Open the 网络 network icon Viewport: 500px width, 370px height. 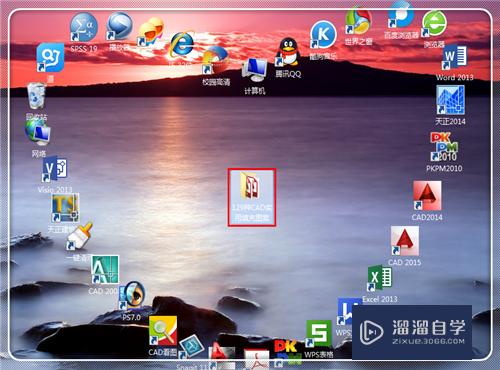38,132
